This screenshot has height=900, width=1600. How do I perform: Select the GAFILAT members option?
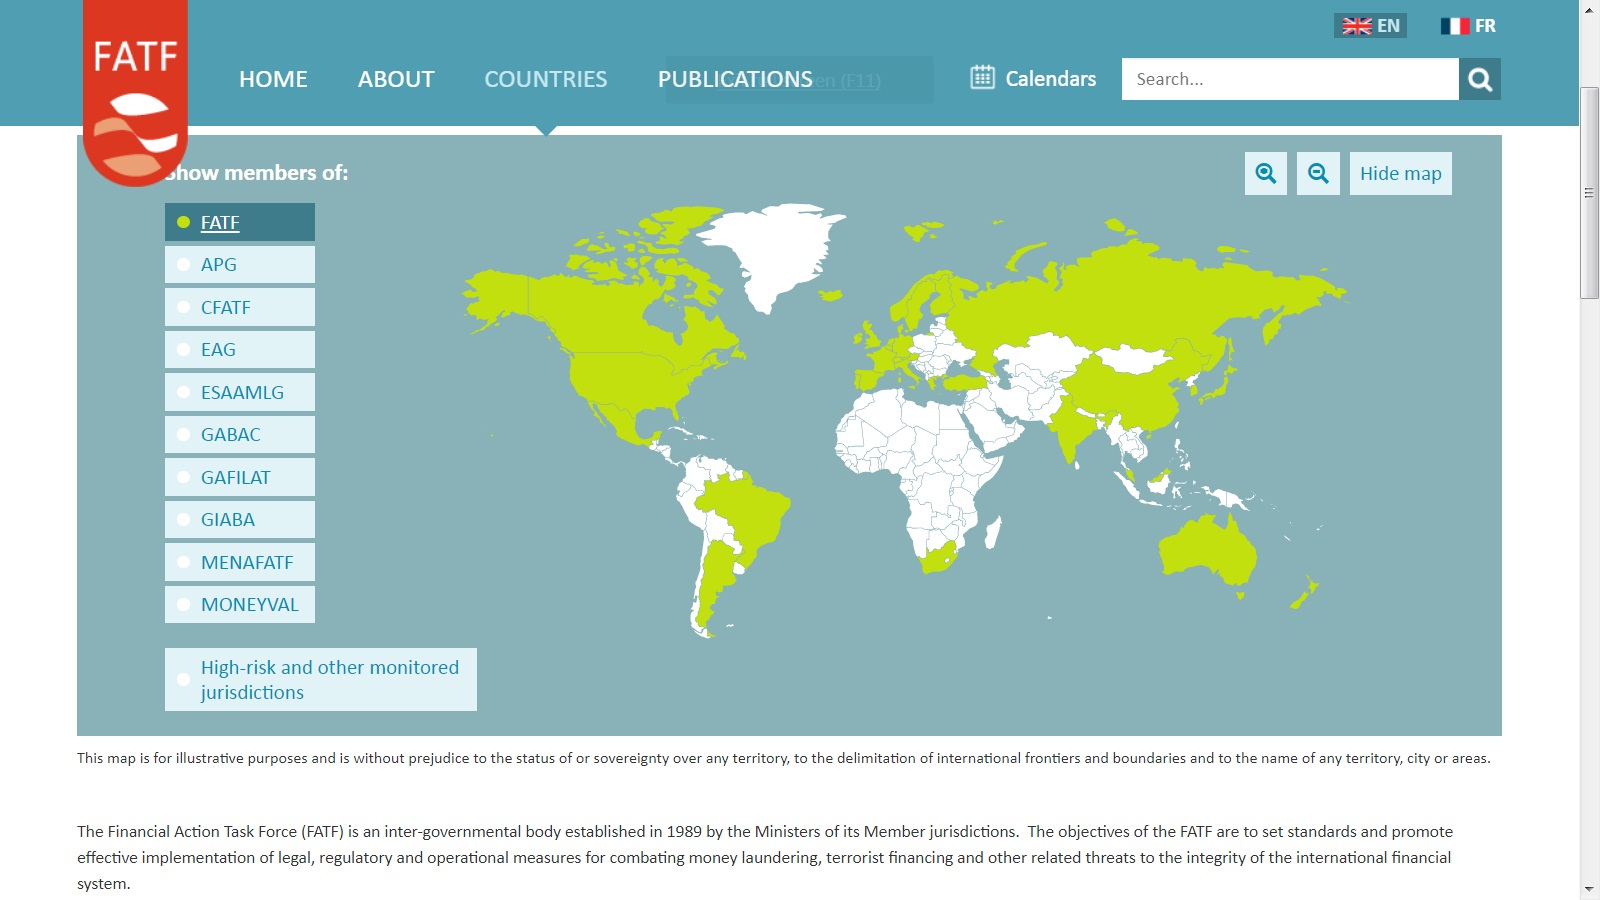pos(240,477)
